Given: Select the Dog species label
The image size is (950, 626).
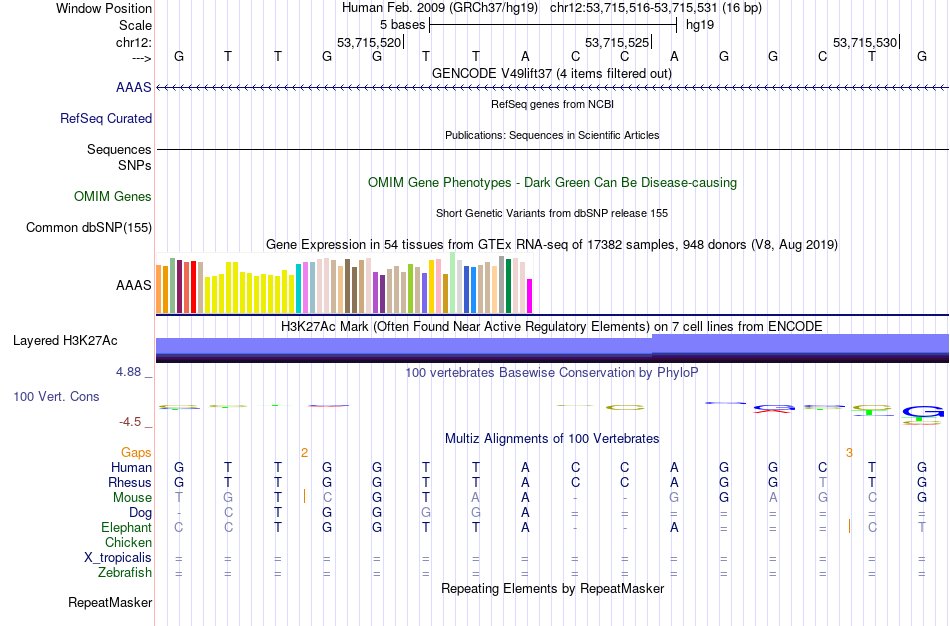Looking at the screenshot, I should (140, 513).
